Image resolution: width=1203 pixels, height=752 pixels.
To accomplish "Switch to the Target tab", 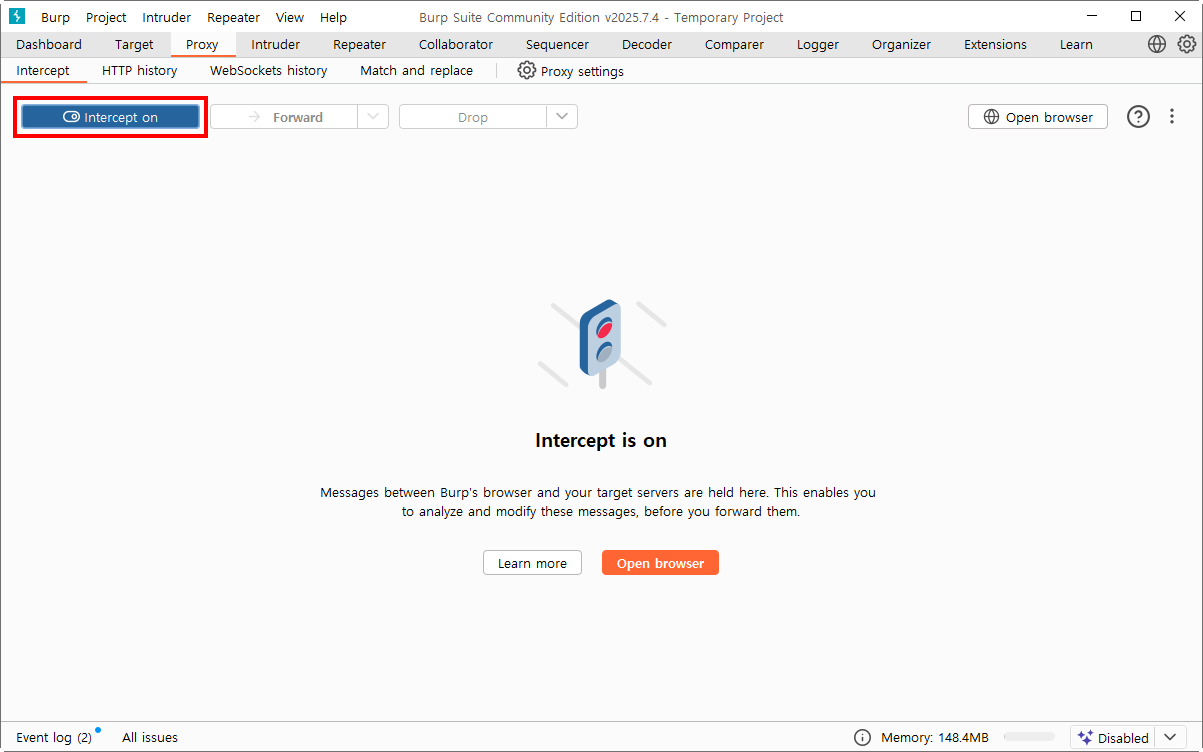I will click(x=134, y=44).
